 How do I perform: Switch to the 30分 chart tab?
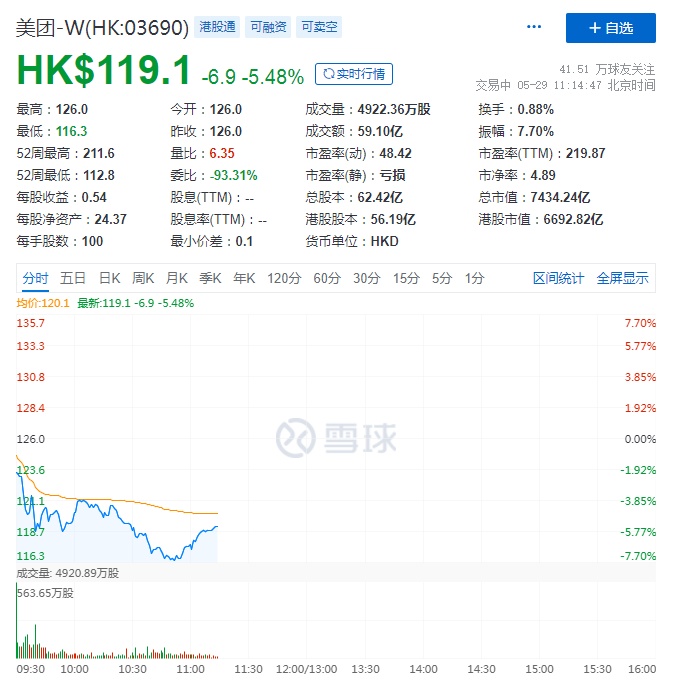click(x=367, y=278)
